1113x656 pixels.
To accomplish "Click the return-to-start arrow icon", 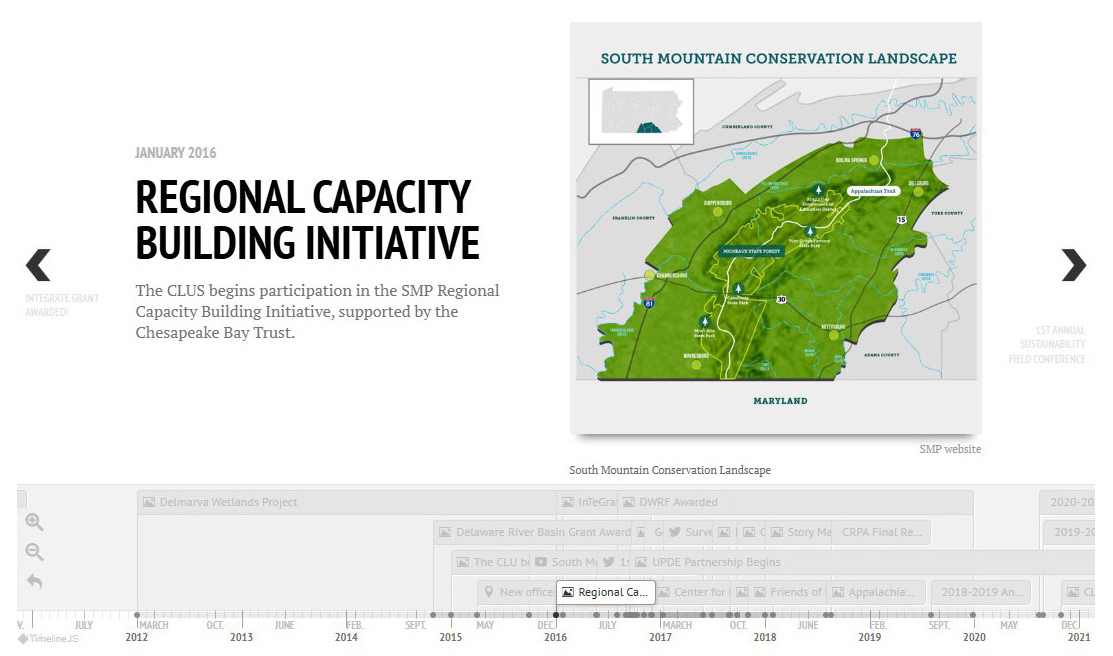I will click(x=34, y=582).
